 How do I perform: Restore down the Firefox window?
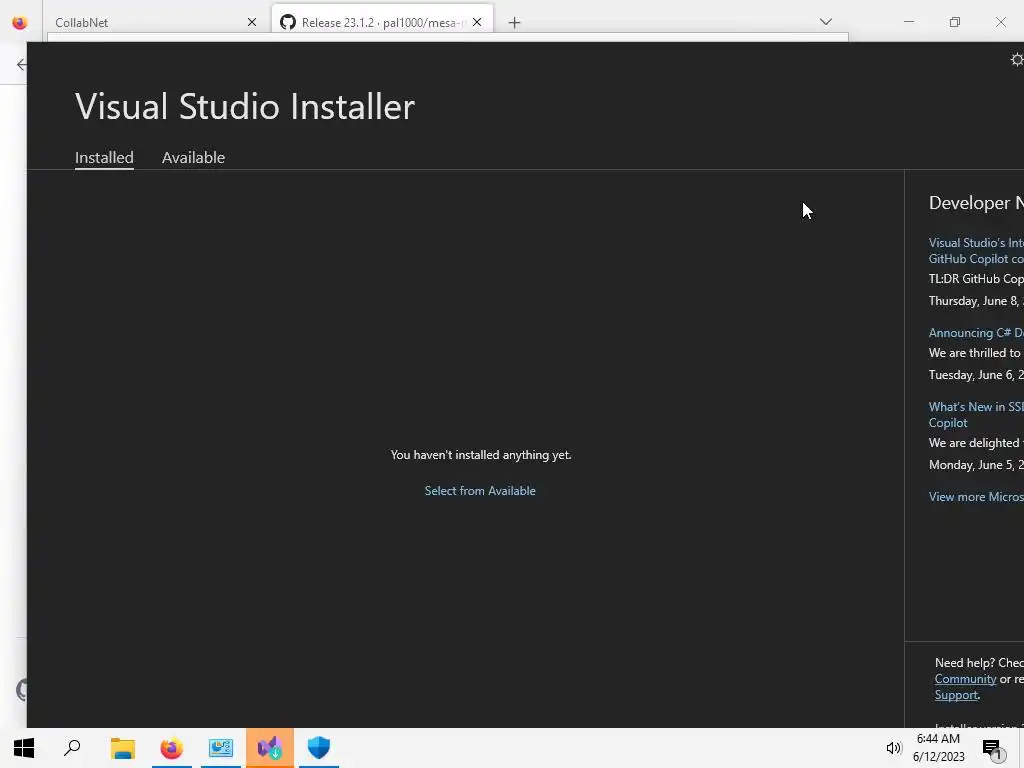coord(955,22)
